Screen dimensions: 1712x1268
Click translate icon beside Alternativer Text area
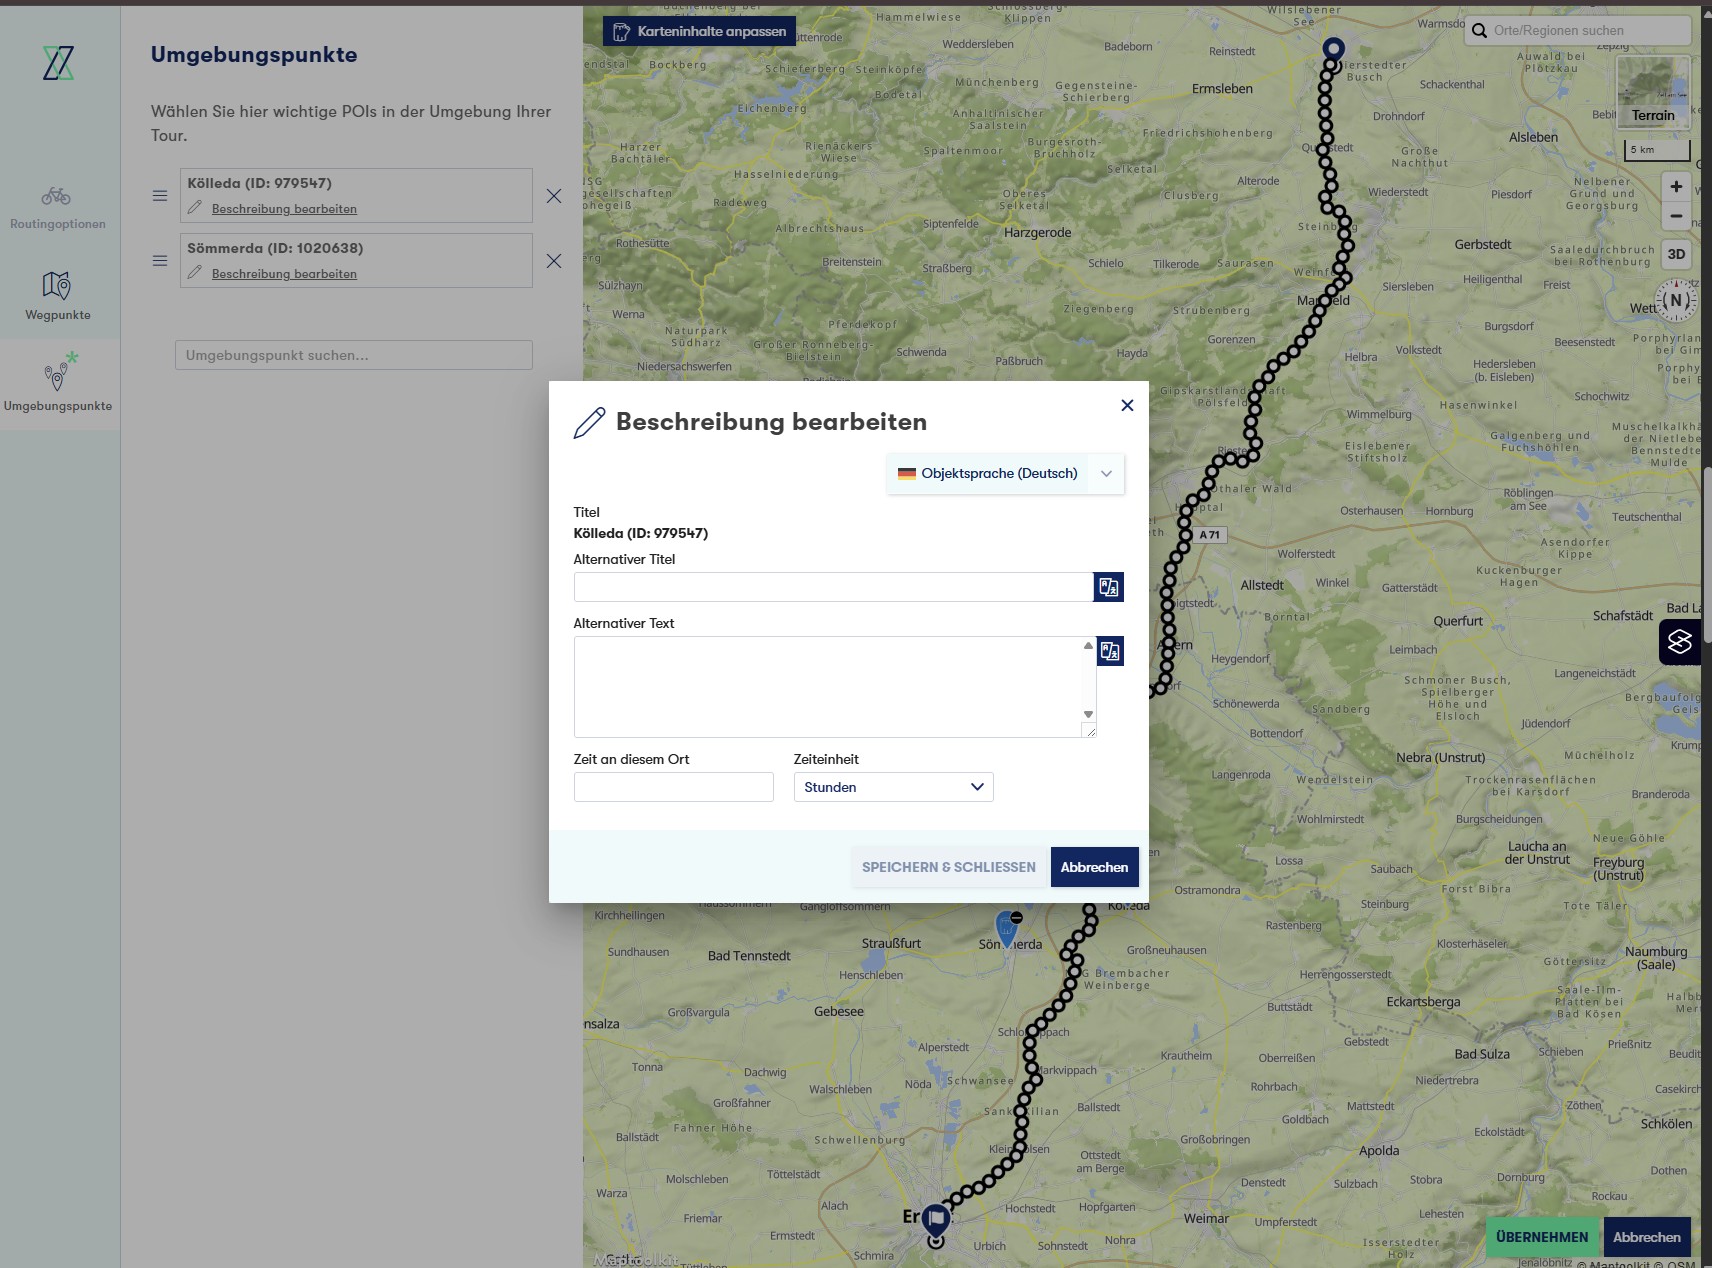[x=1109, y=651]
